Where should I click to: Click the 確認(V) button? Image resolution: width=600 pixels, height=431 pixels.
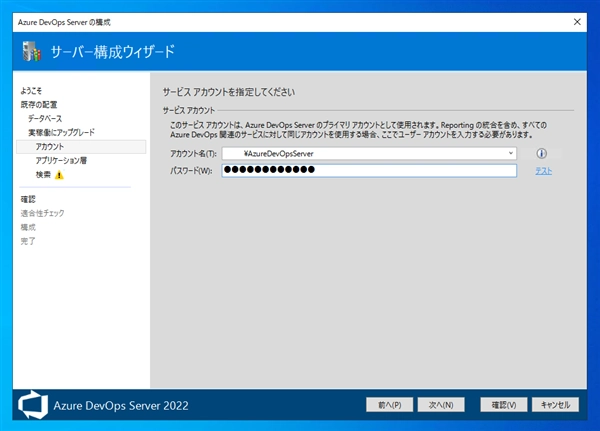(x=504, y=405)
